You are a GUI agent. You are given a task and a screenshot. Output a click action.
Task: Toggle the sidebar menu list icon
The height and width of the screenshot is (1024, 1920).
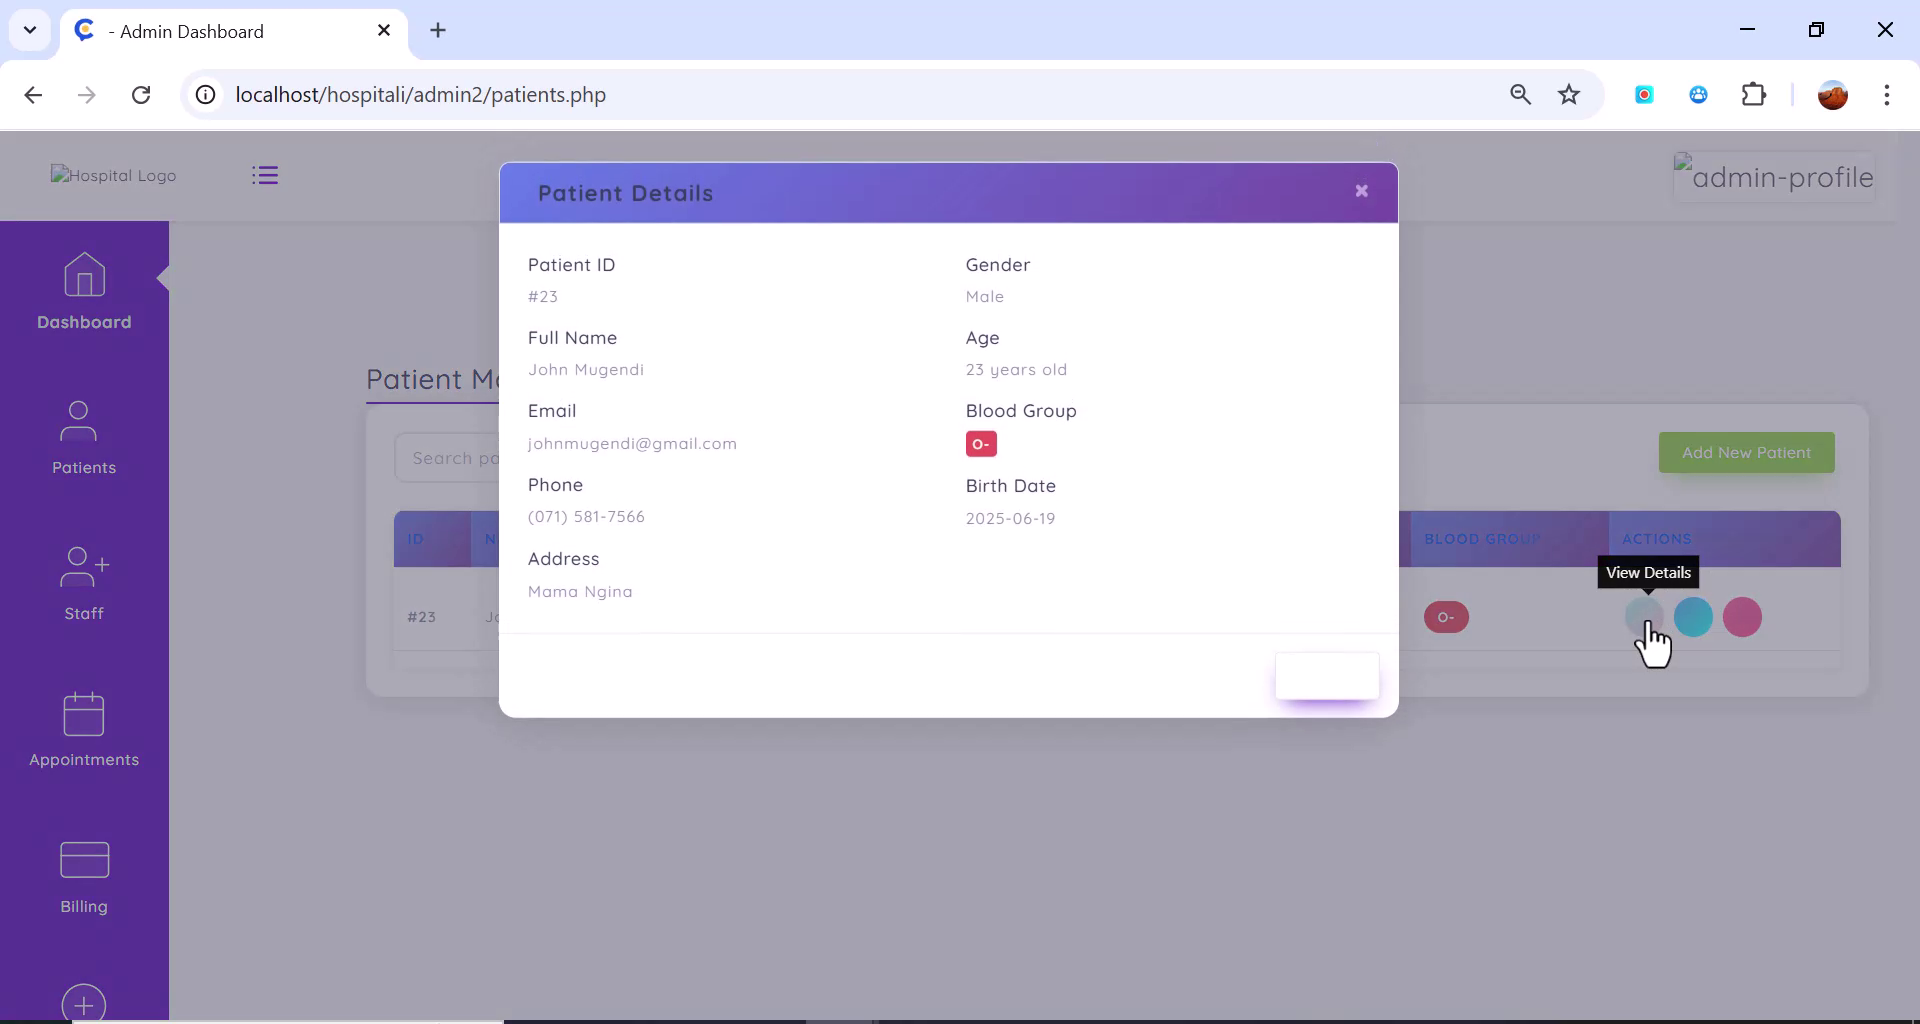[264, 175]
